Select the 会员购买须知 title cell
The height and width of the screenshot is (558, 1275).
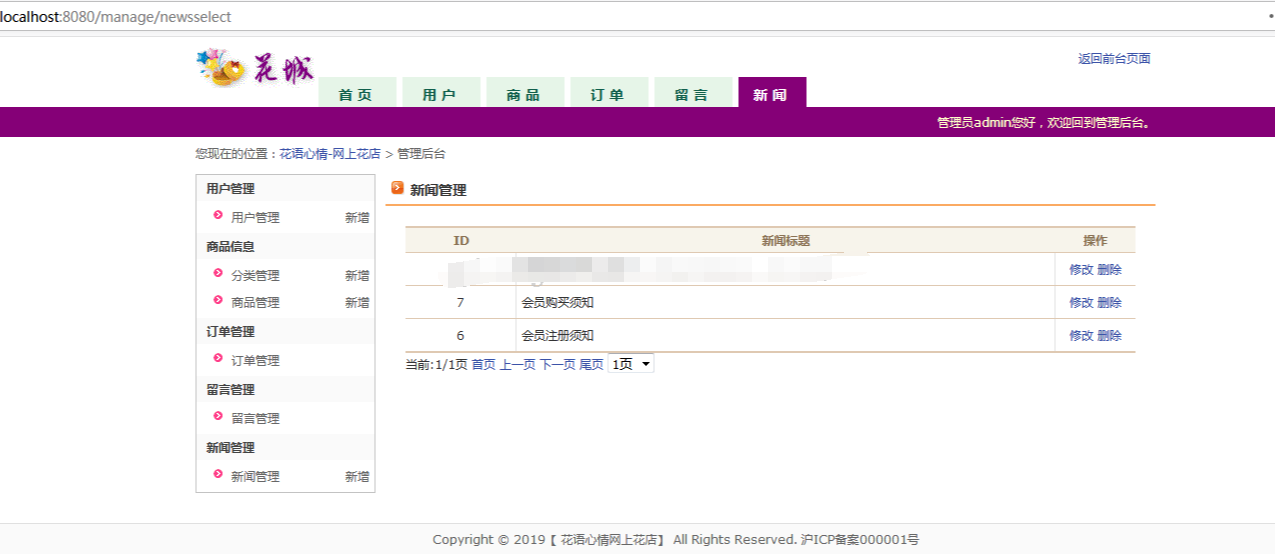(785, 302)
